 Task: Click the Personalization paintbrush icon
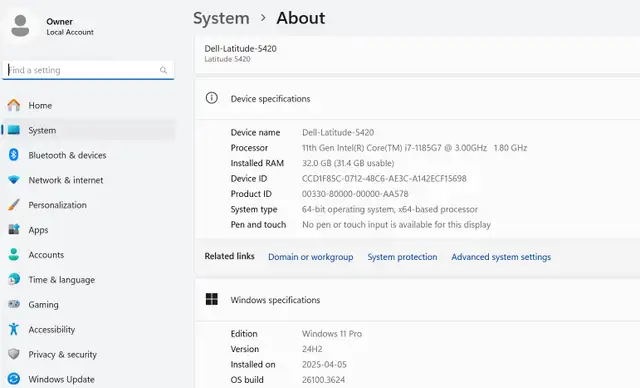pyautogui.click(x=13, y=205)
